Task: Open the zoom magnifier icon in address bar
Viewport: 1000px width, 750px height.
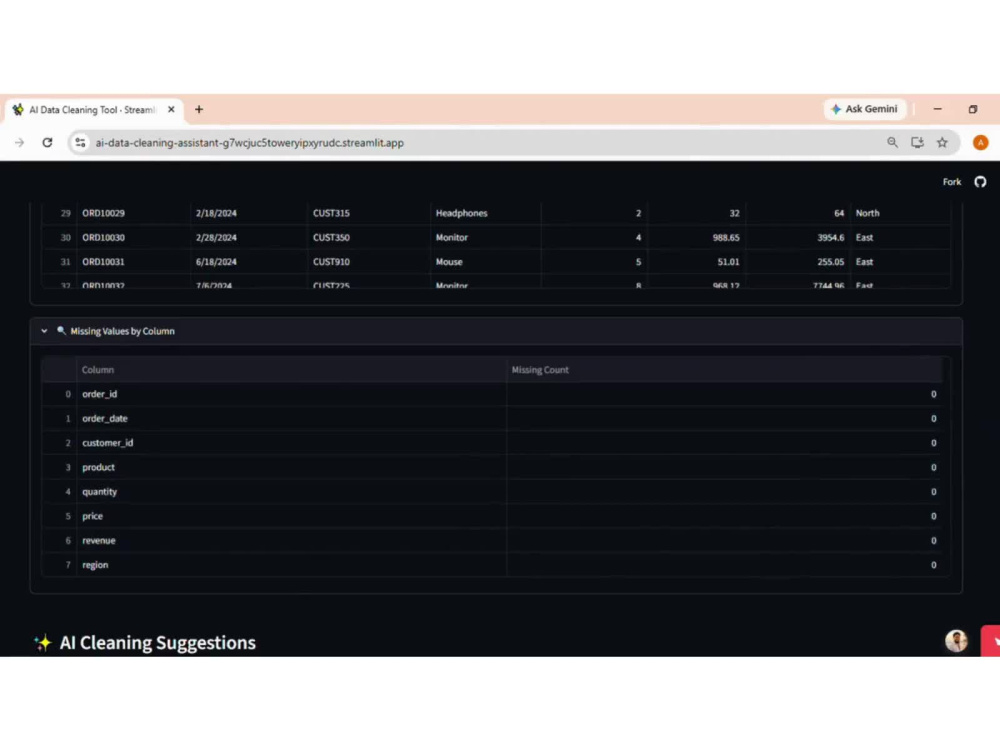Action: (892, 142)
